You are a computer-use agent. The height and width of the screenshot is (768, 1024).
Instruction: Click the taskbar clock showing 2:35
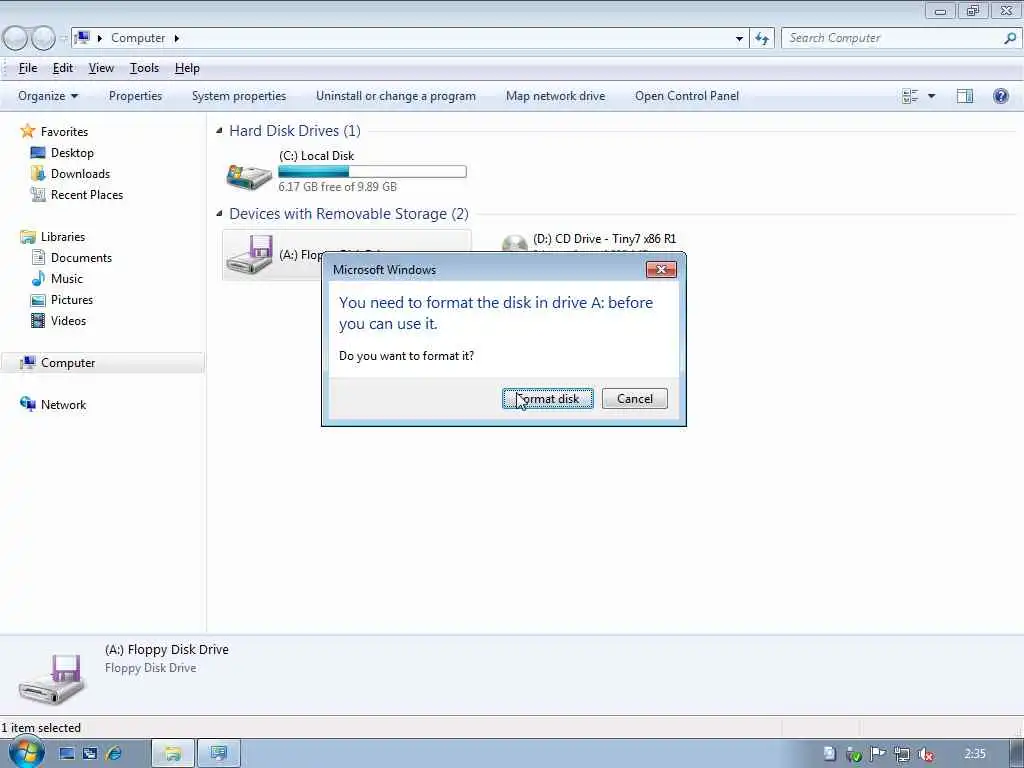(x=975, y=753)
